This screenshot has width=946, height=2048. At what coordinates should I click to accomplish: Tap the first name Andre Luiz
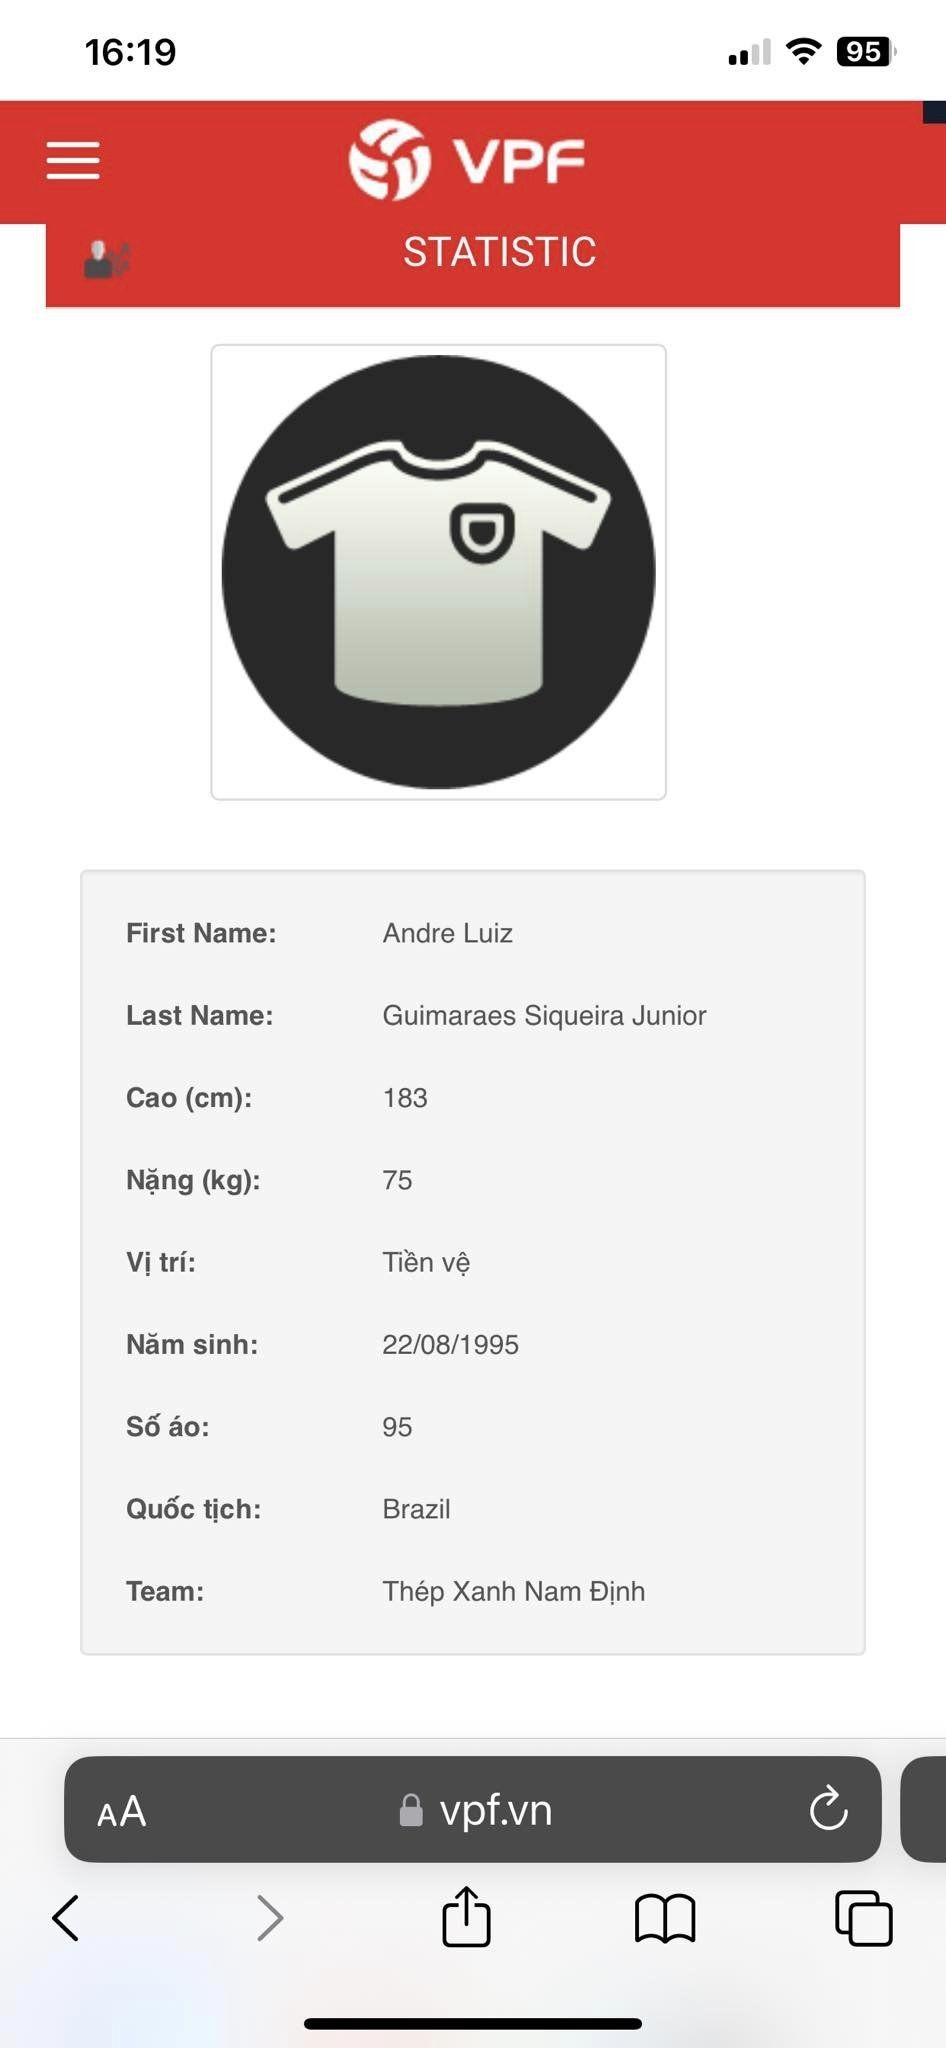click(x=447, y=933)
